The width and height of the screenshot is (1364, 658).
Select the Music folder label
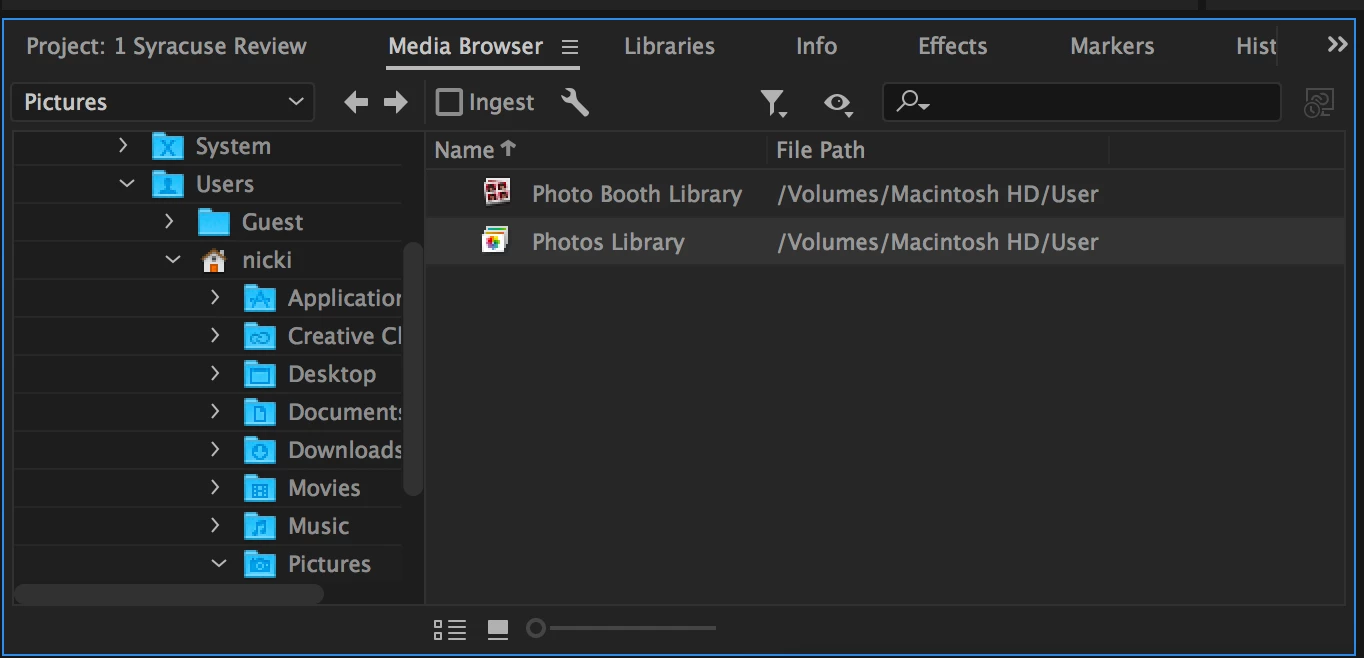[x=318, y=526]
